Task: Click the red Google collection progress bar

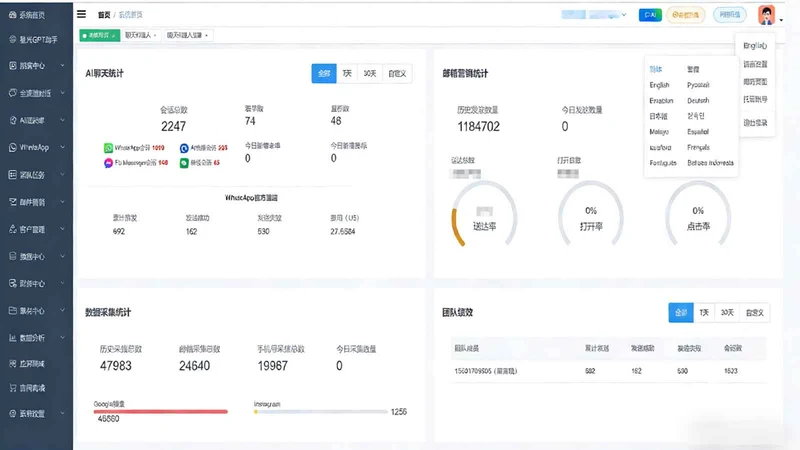Action: 160,411
